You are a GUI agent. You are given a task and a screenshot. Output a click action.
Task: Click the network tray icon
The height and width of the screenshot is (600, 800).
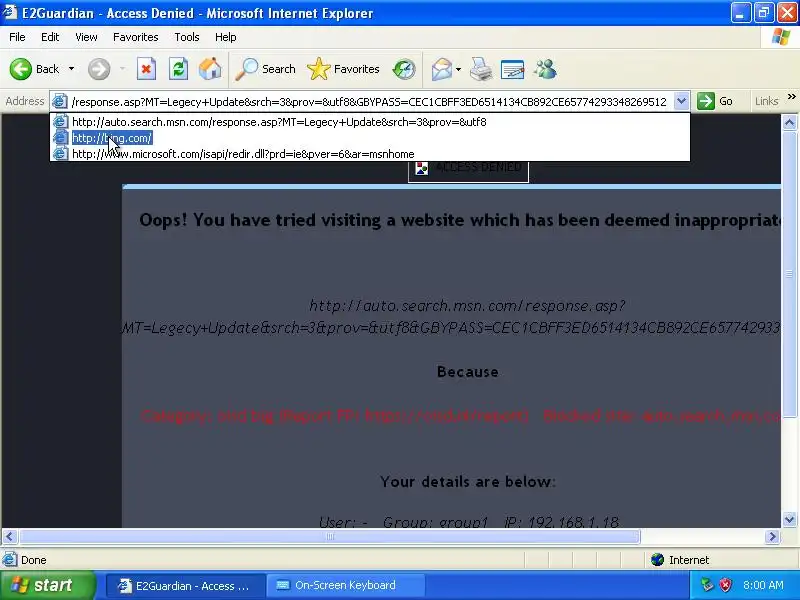click(707, 585)
